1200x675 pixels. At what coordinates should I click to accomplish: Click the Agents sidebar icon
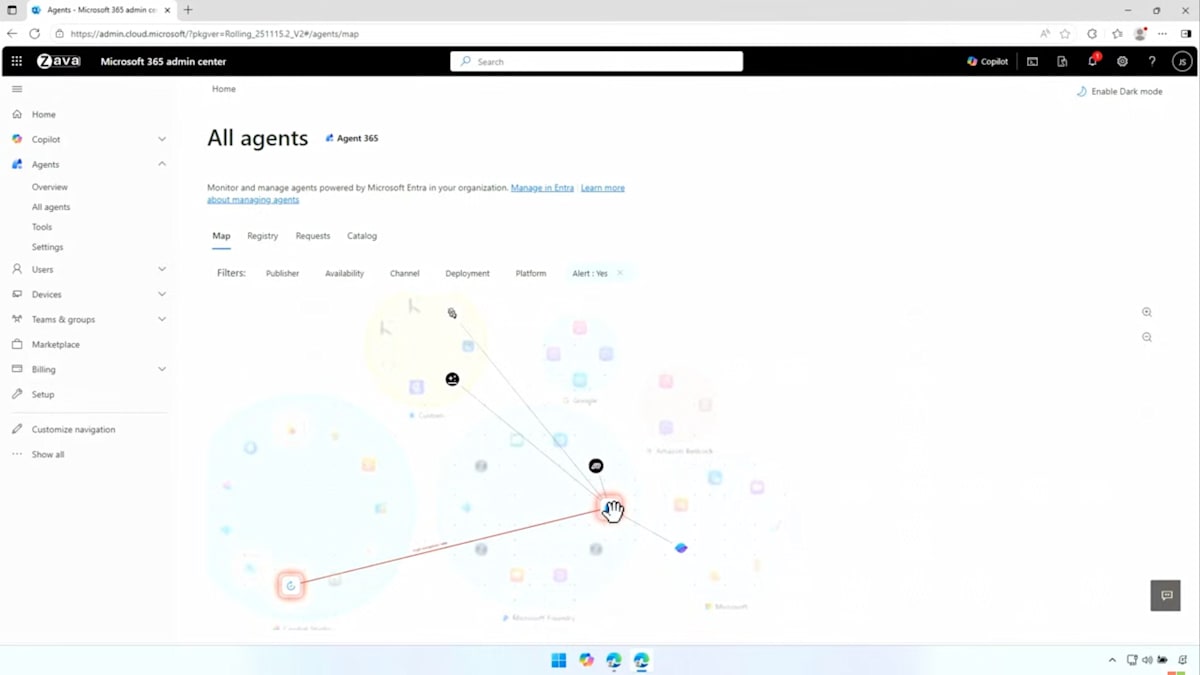[x=17, y=164]
